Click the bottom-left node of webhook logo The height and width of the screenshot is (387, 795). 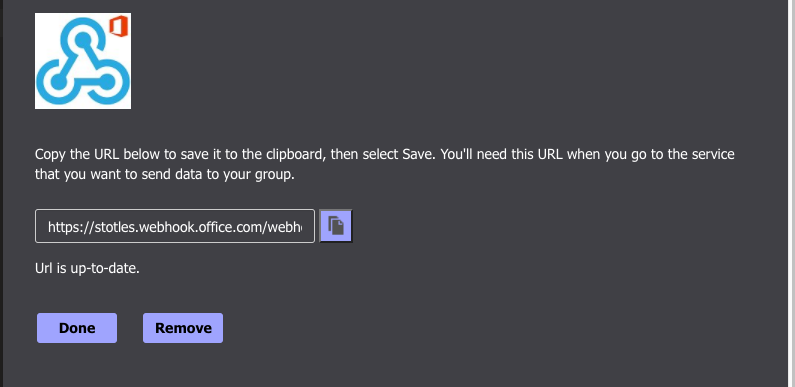click(59, 81)
